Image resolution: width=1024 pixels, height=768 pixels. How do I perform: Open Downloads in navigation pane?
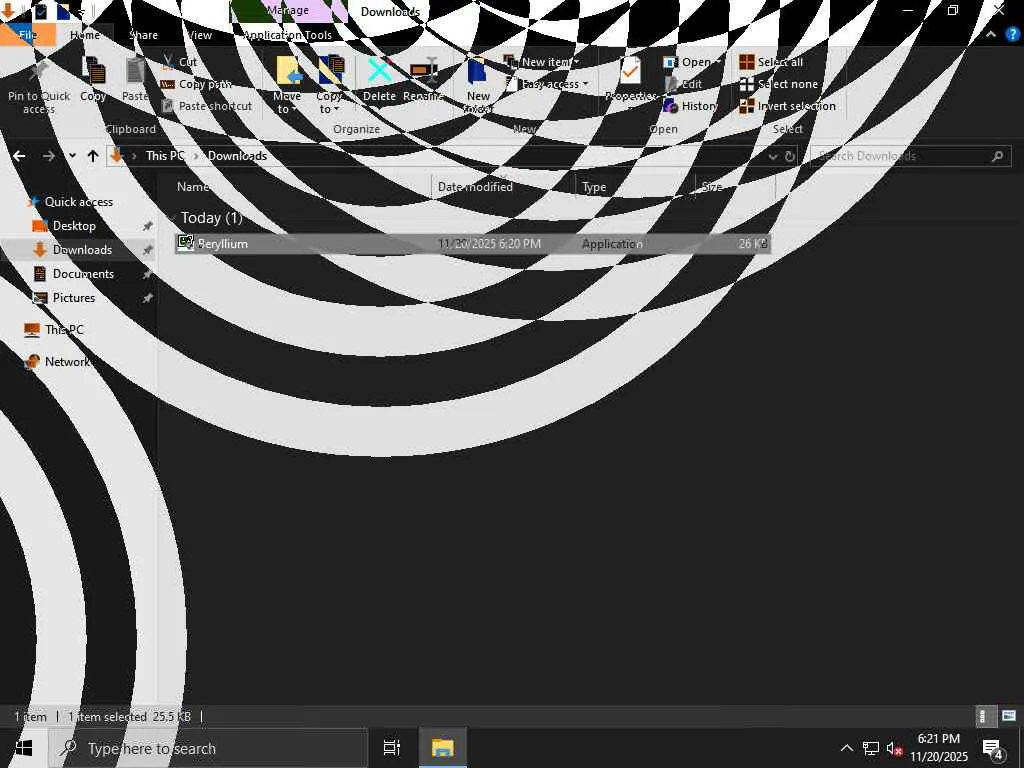[x=82, y=249]
